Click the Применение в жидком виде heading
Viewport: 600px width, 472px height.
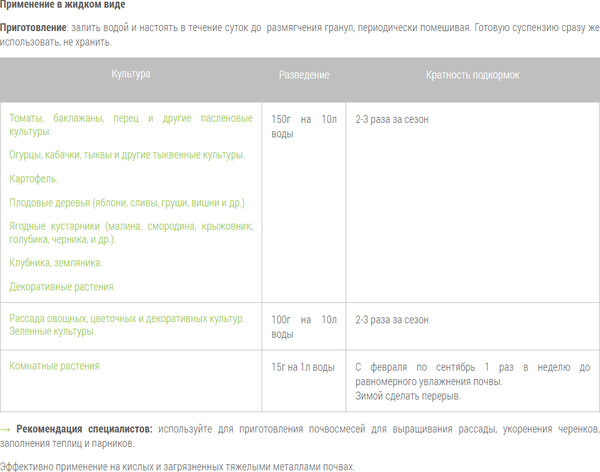pos(62,6)
